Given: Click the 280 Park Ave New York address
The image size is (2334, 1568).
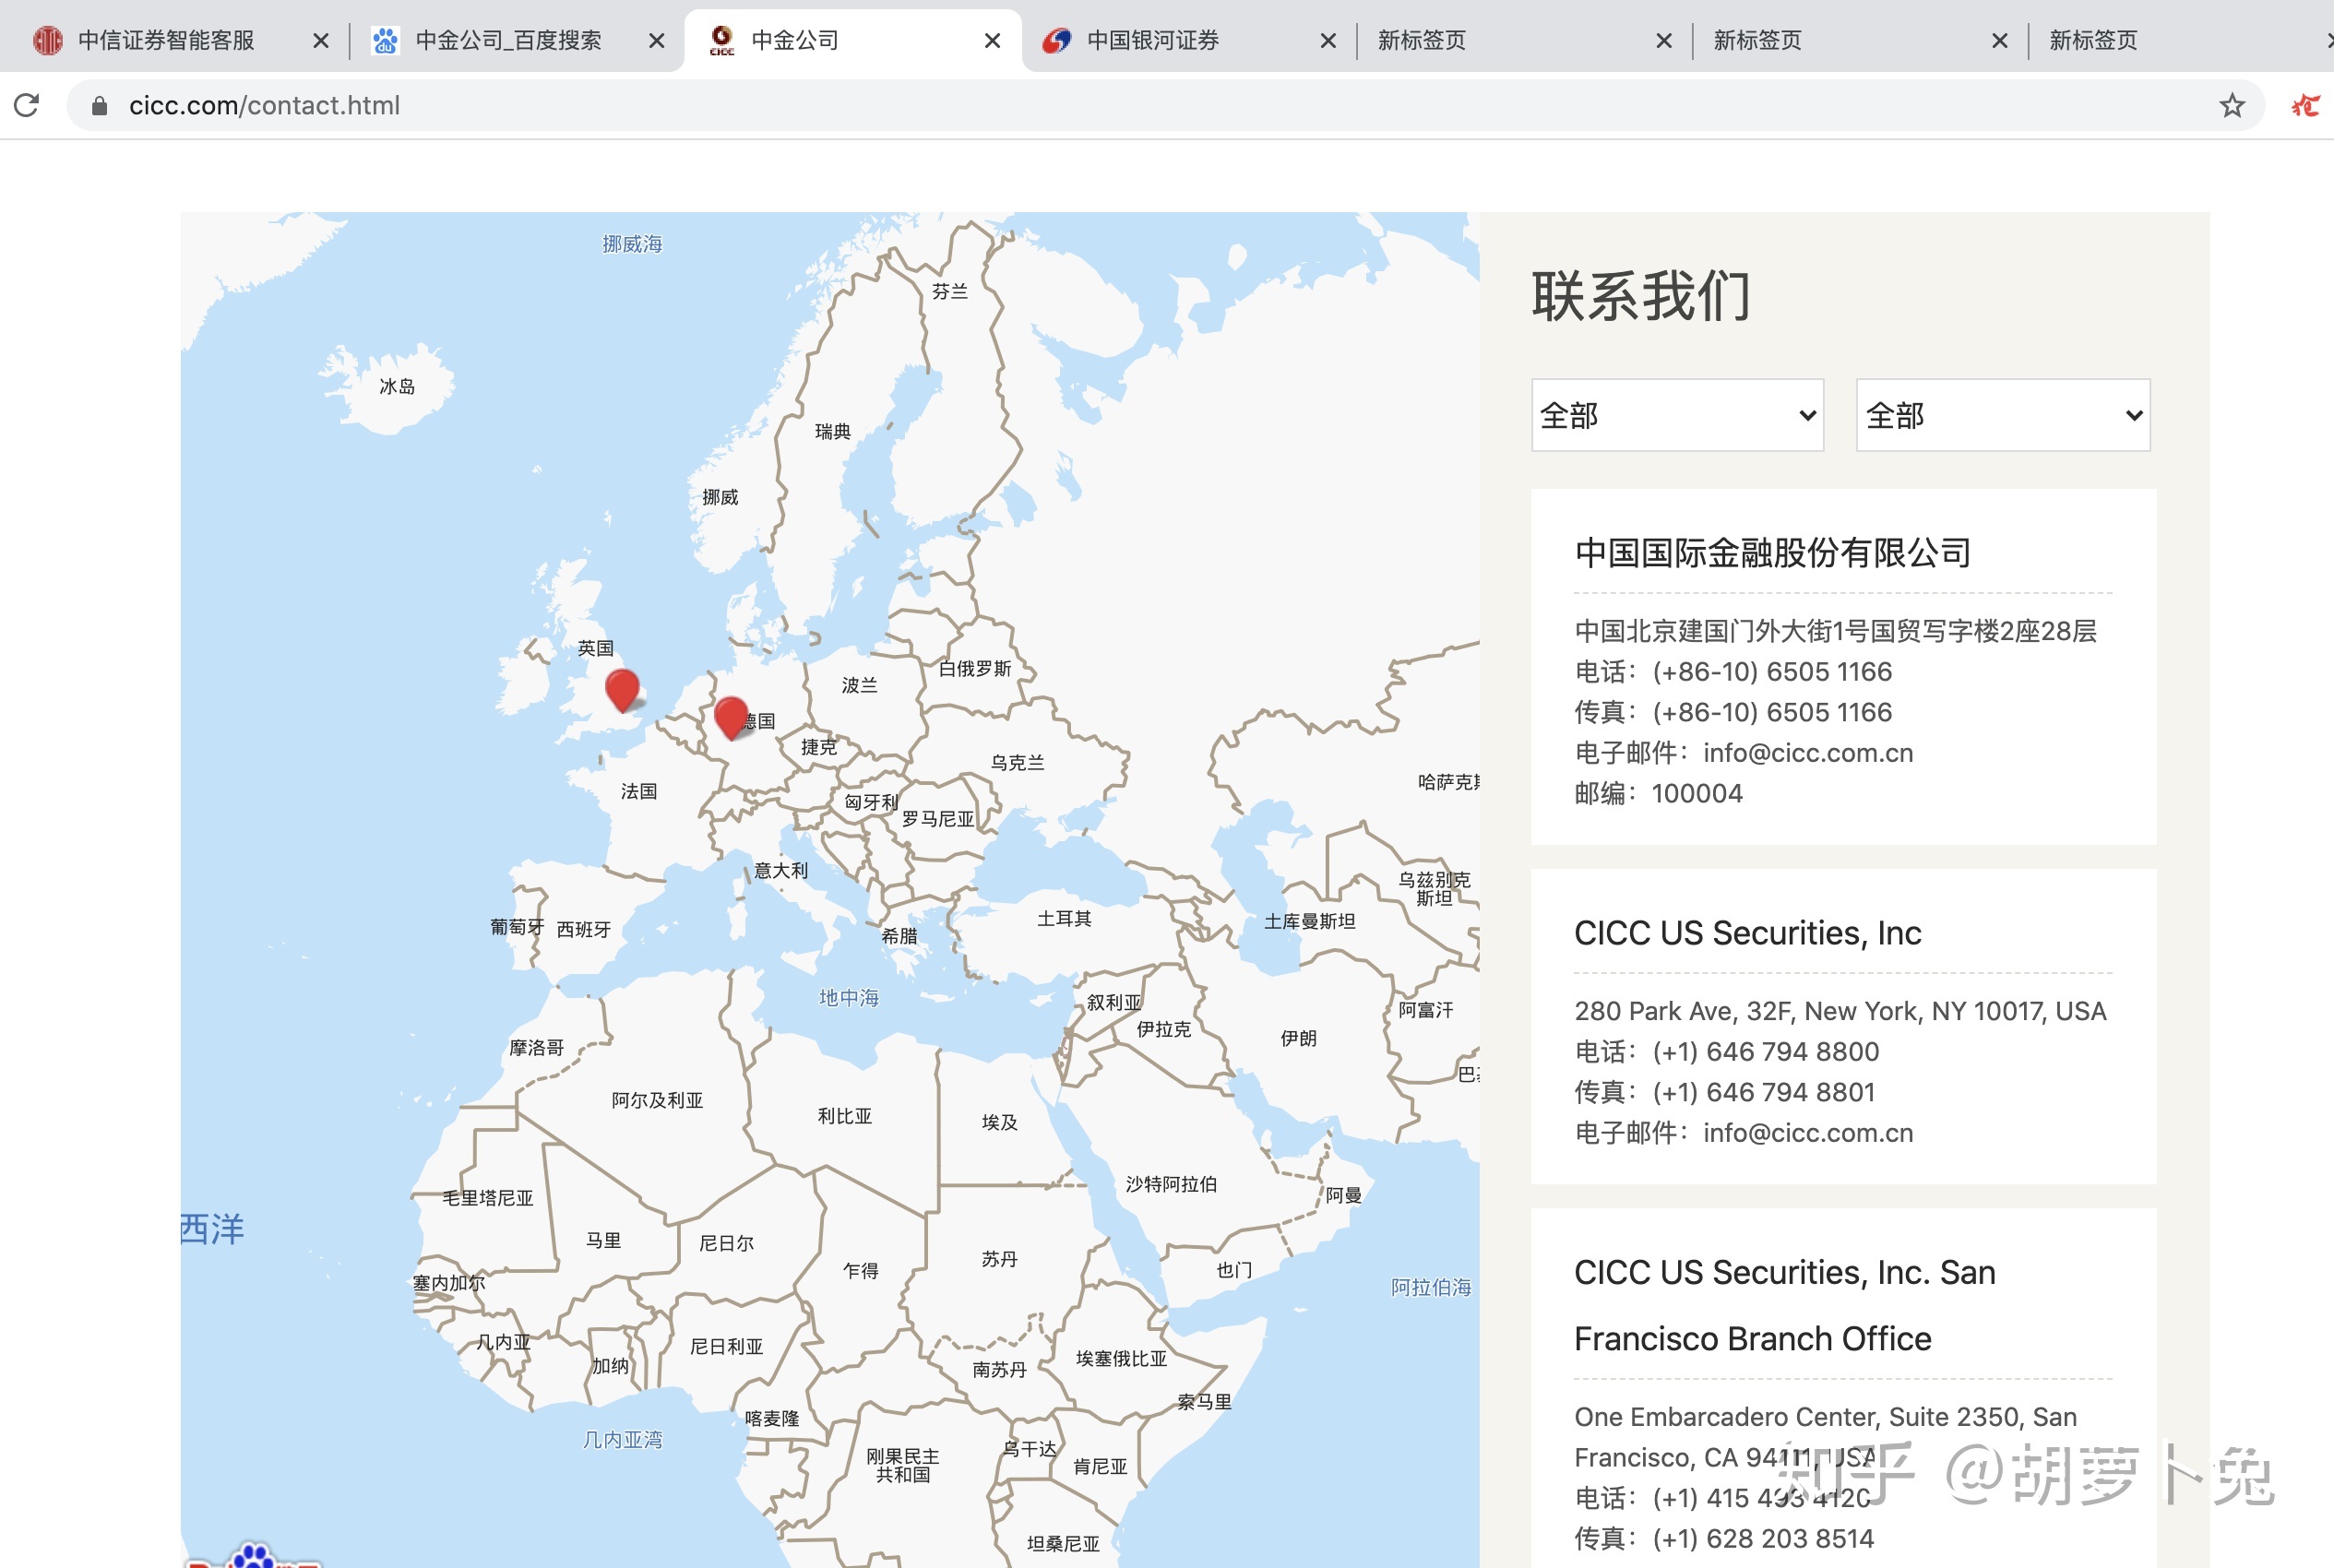Looking at the screenshot, I should (x=1840, y=1011).
